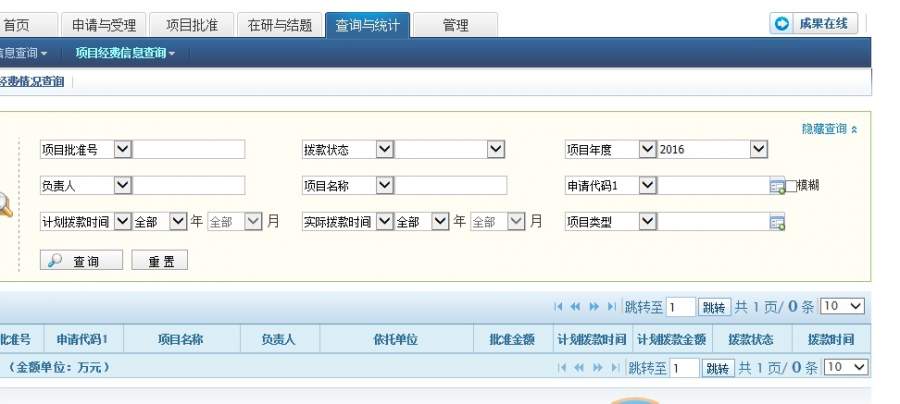Image resolution: width=900 pixels, height=404 pixels.
Task: Go to previous page in lower pager
Action: point(579,367)
